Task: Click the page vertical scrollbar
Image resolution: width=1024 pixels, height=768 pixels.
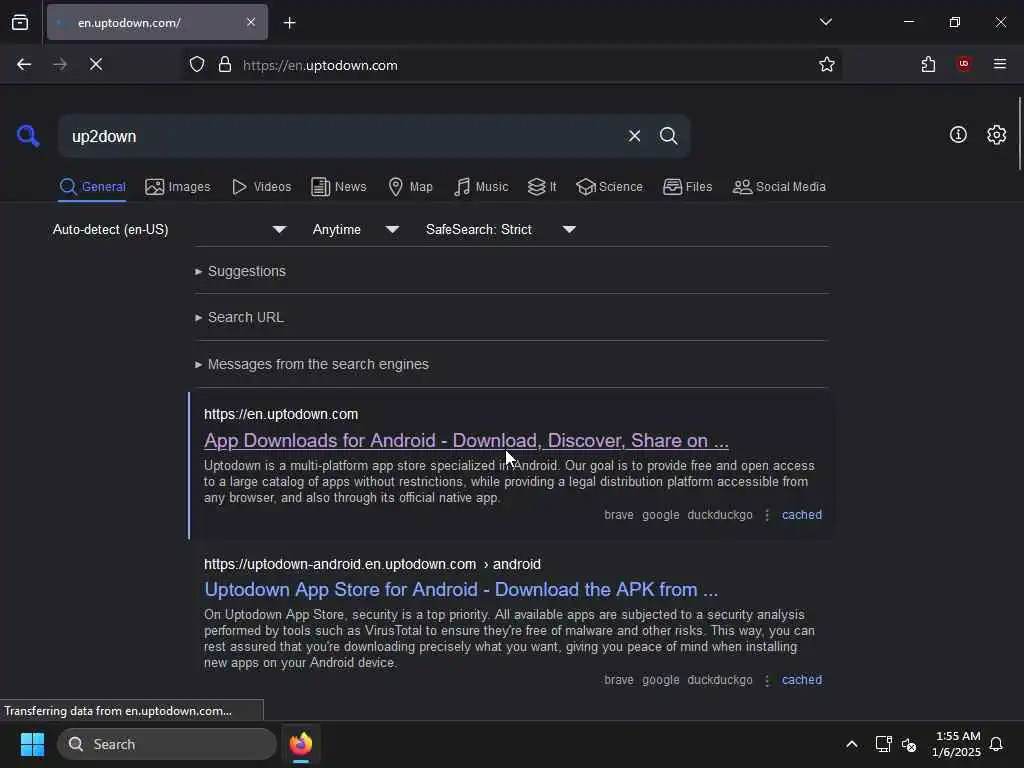Action: 1019,134
